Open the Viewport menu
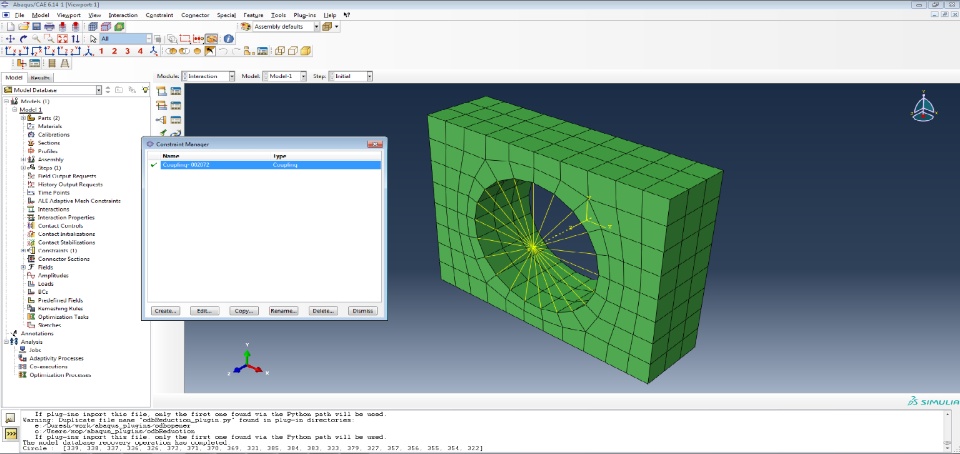Viewport: 960px width, 454px height. click(68, 15)
